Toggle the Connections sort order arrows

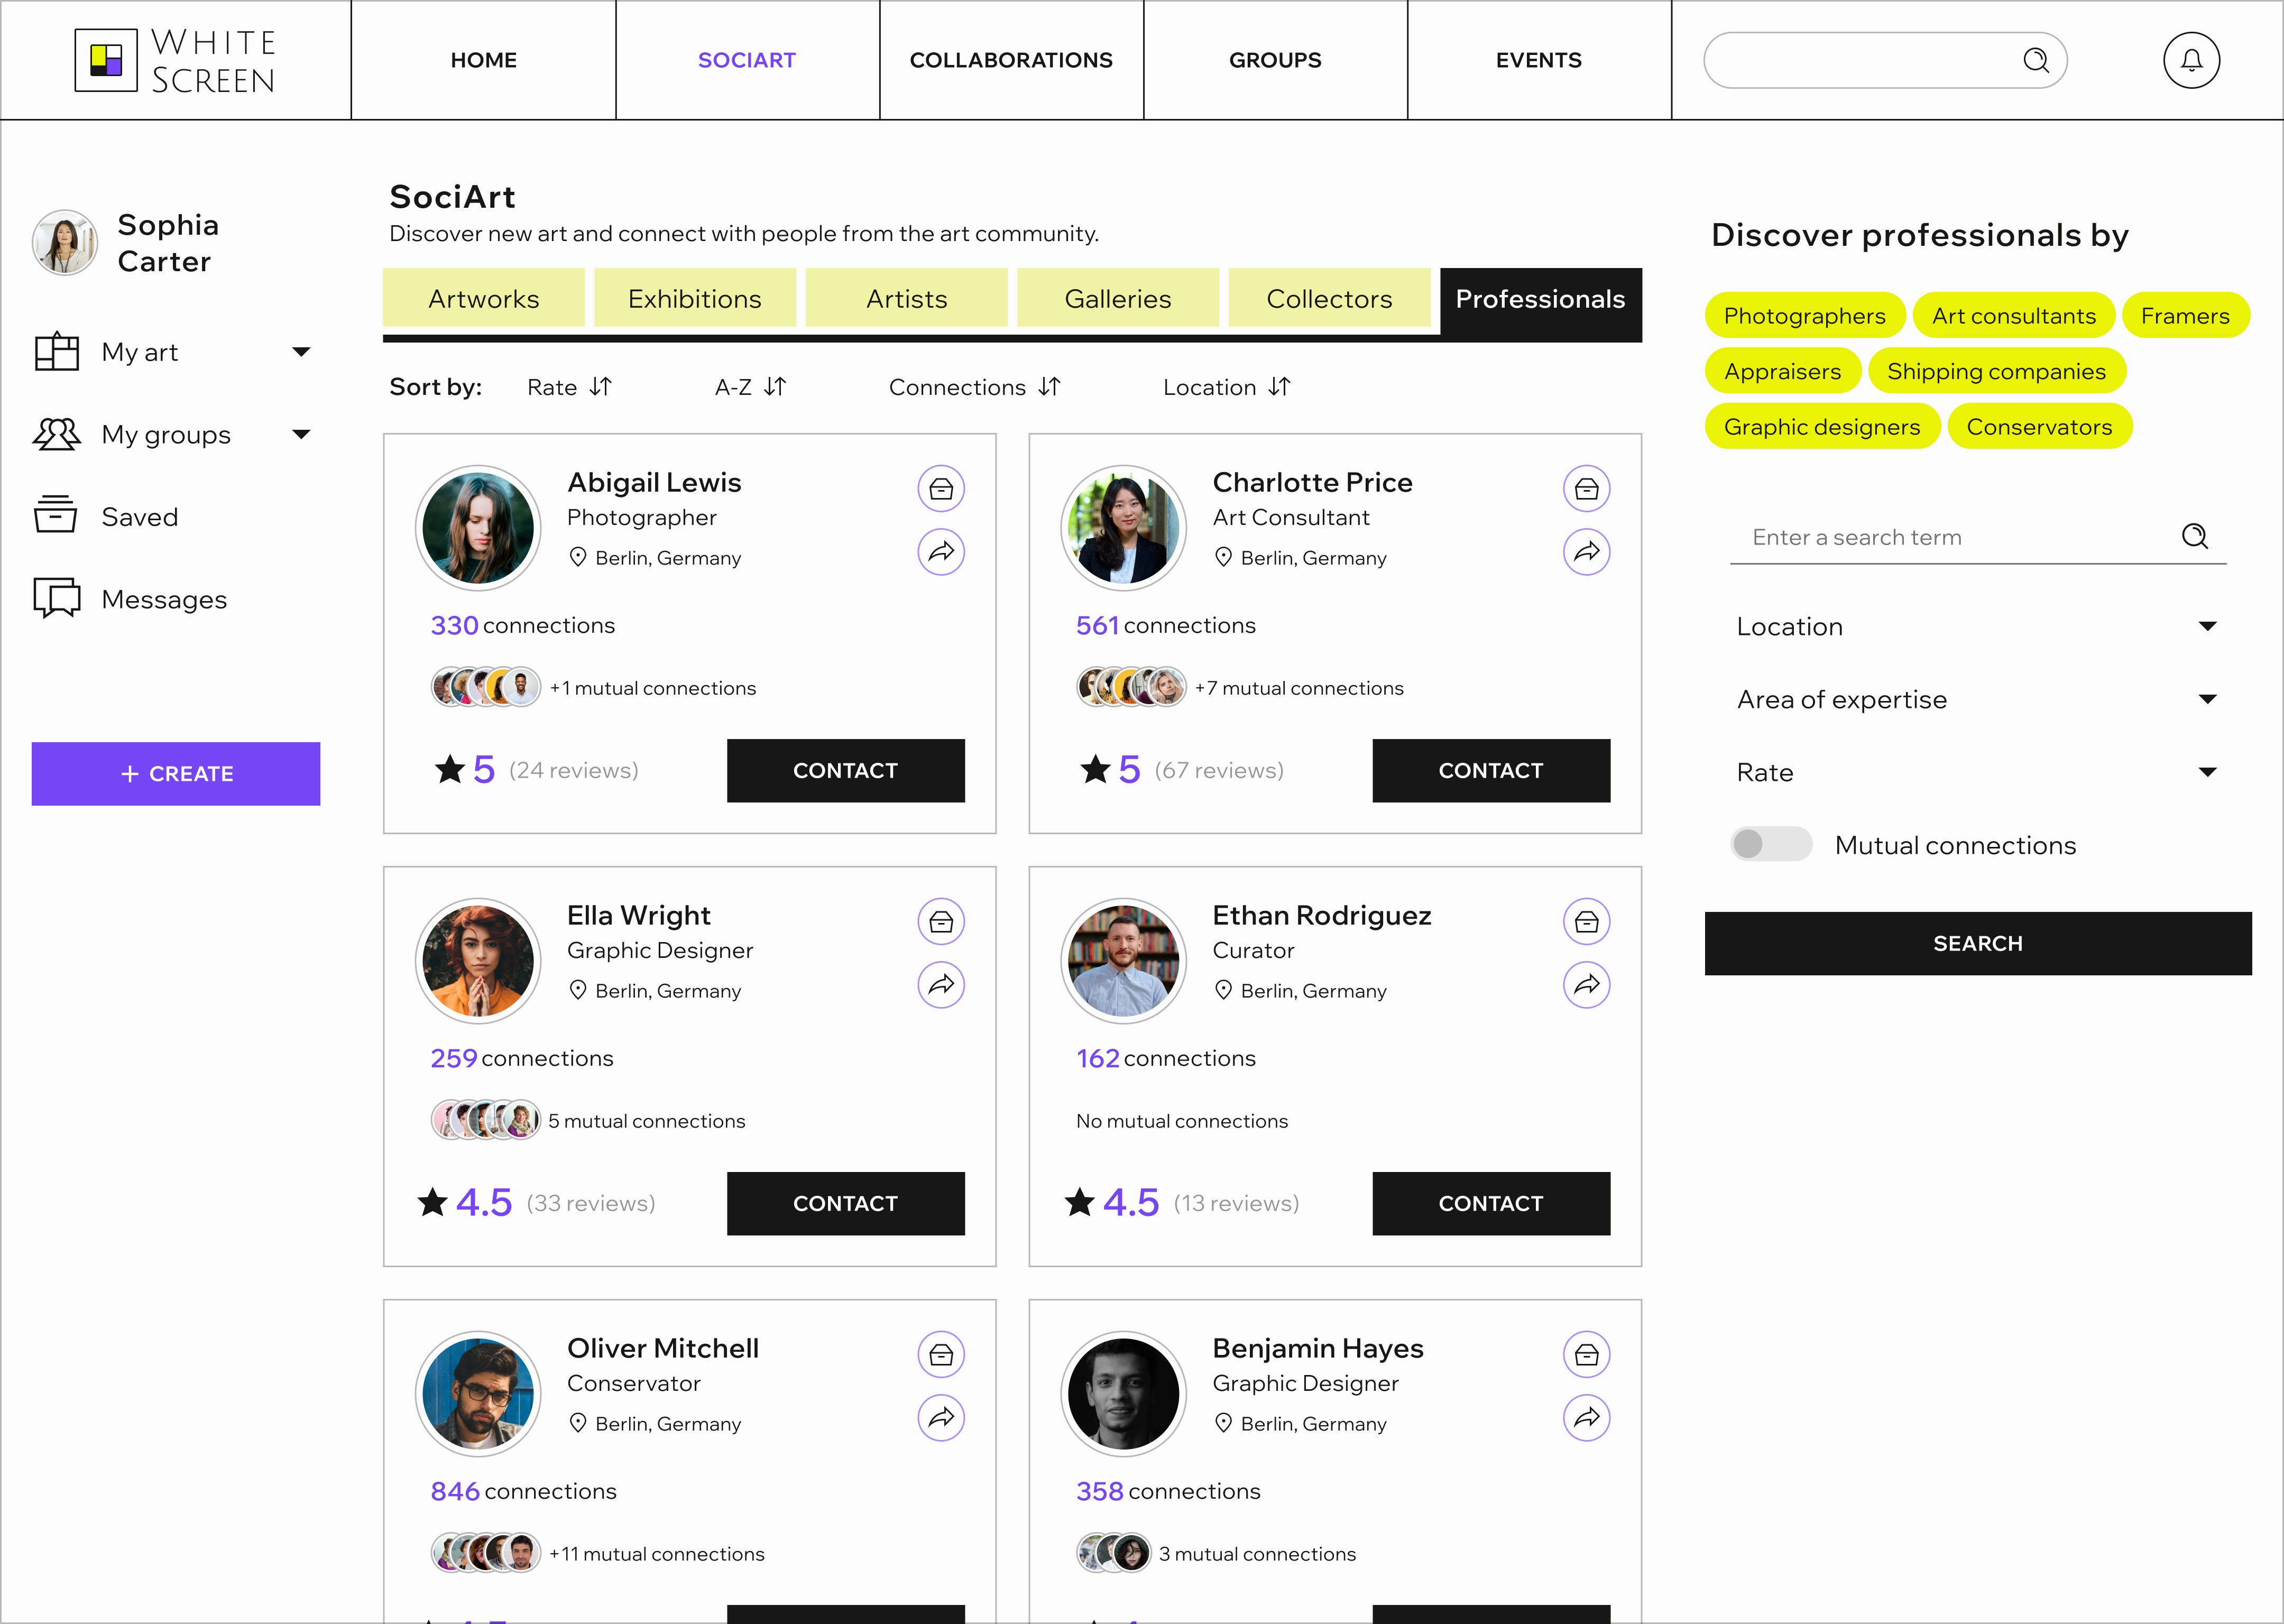coord(1049,387)
